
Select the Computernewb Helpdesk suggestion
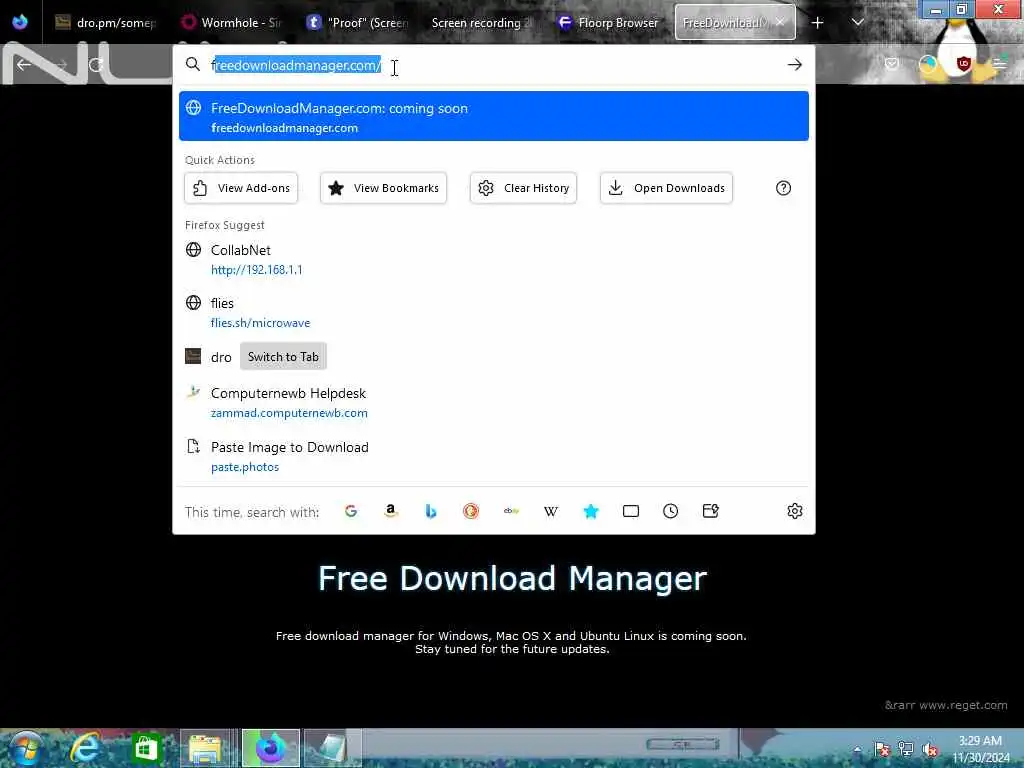click(x=494, y=402)
